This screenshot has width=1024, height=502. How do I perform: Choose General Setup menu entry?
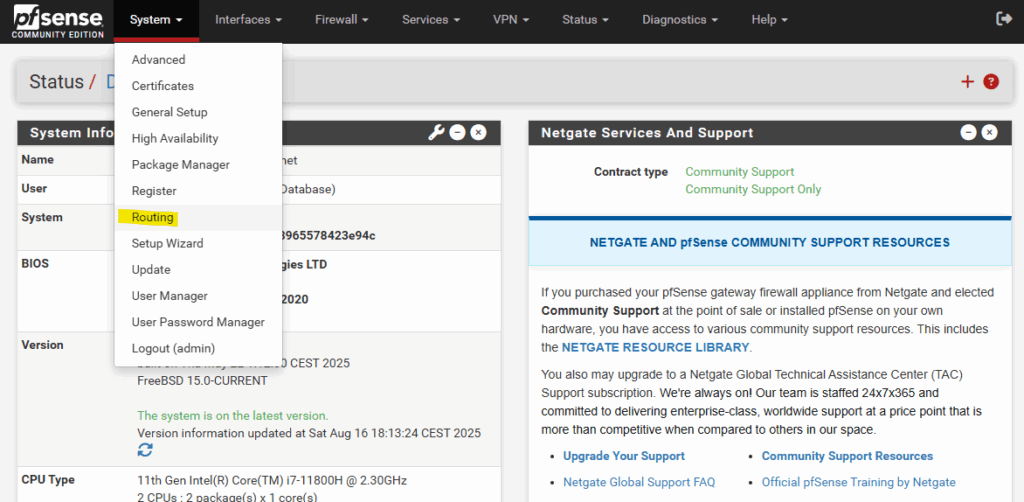click(x=199, y=112)
